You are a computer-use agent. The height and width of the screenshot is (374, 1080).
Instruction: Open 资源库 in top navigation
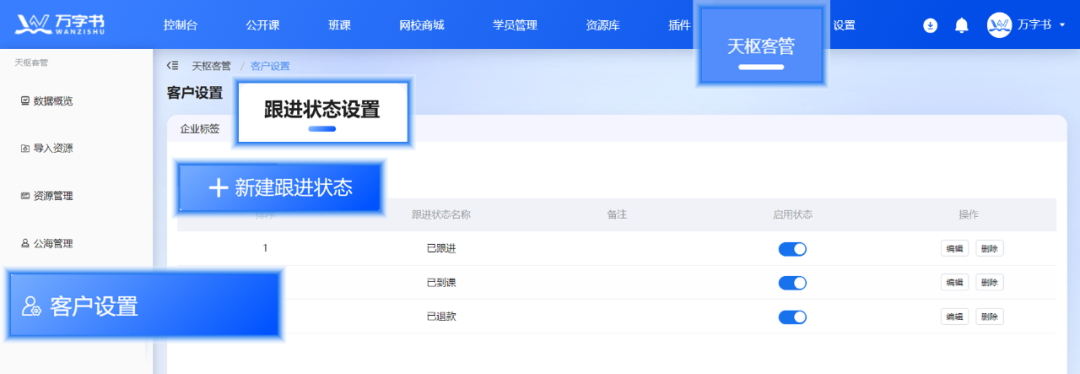[x=603, y=25]
